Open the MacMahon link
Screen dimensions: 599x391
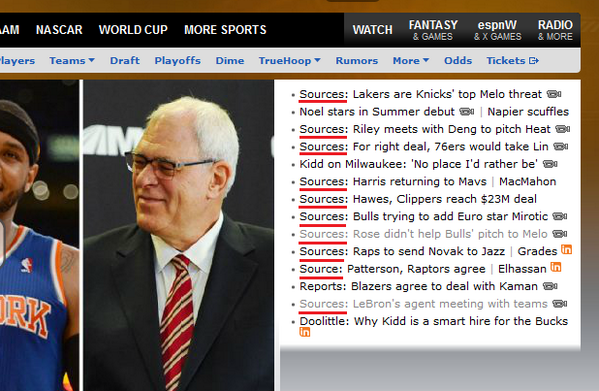528,181
